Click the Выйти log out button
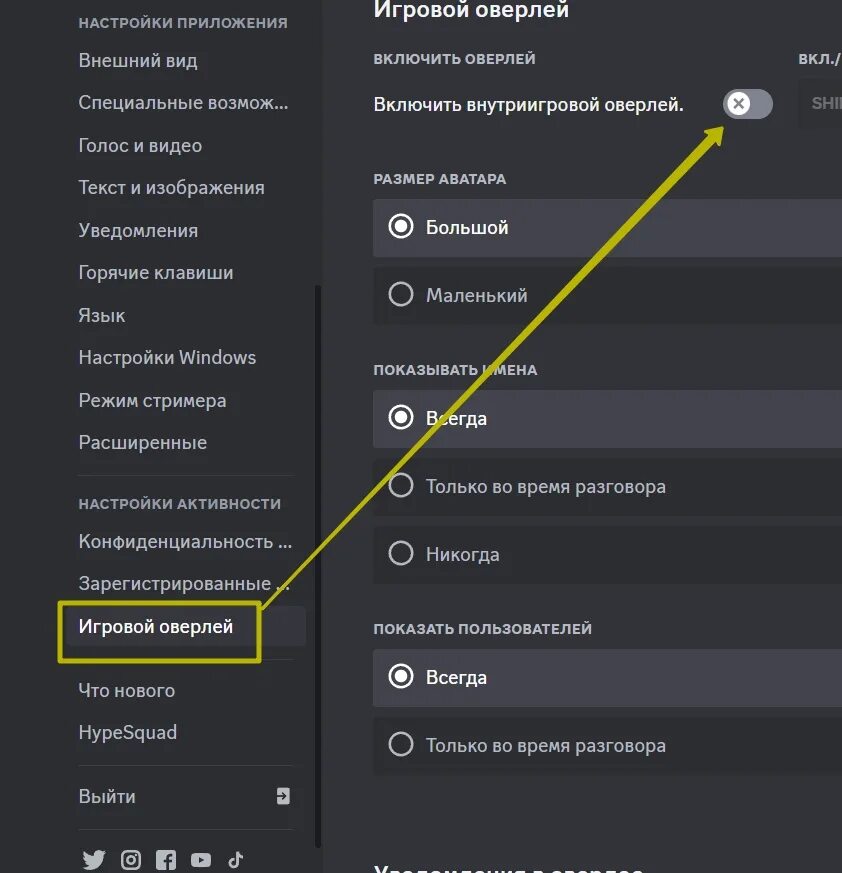842x873 pixels. pyautogui.click(x=107, y=797)
